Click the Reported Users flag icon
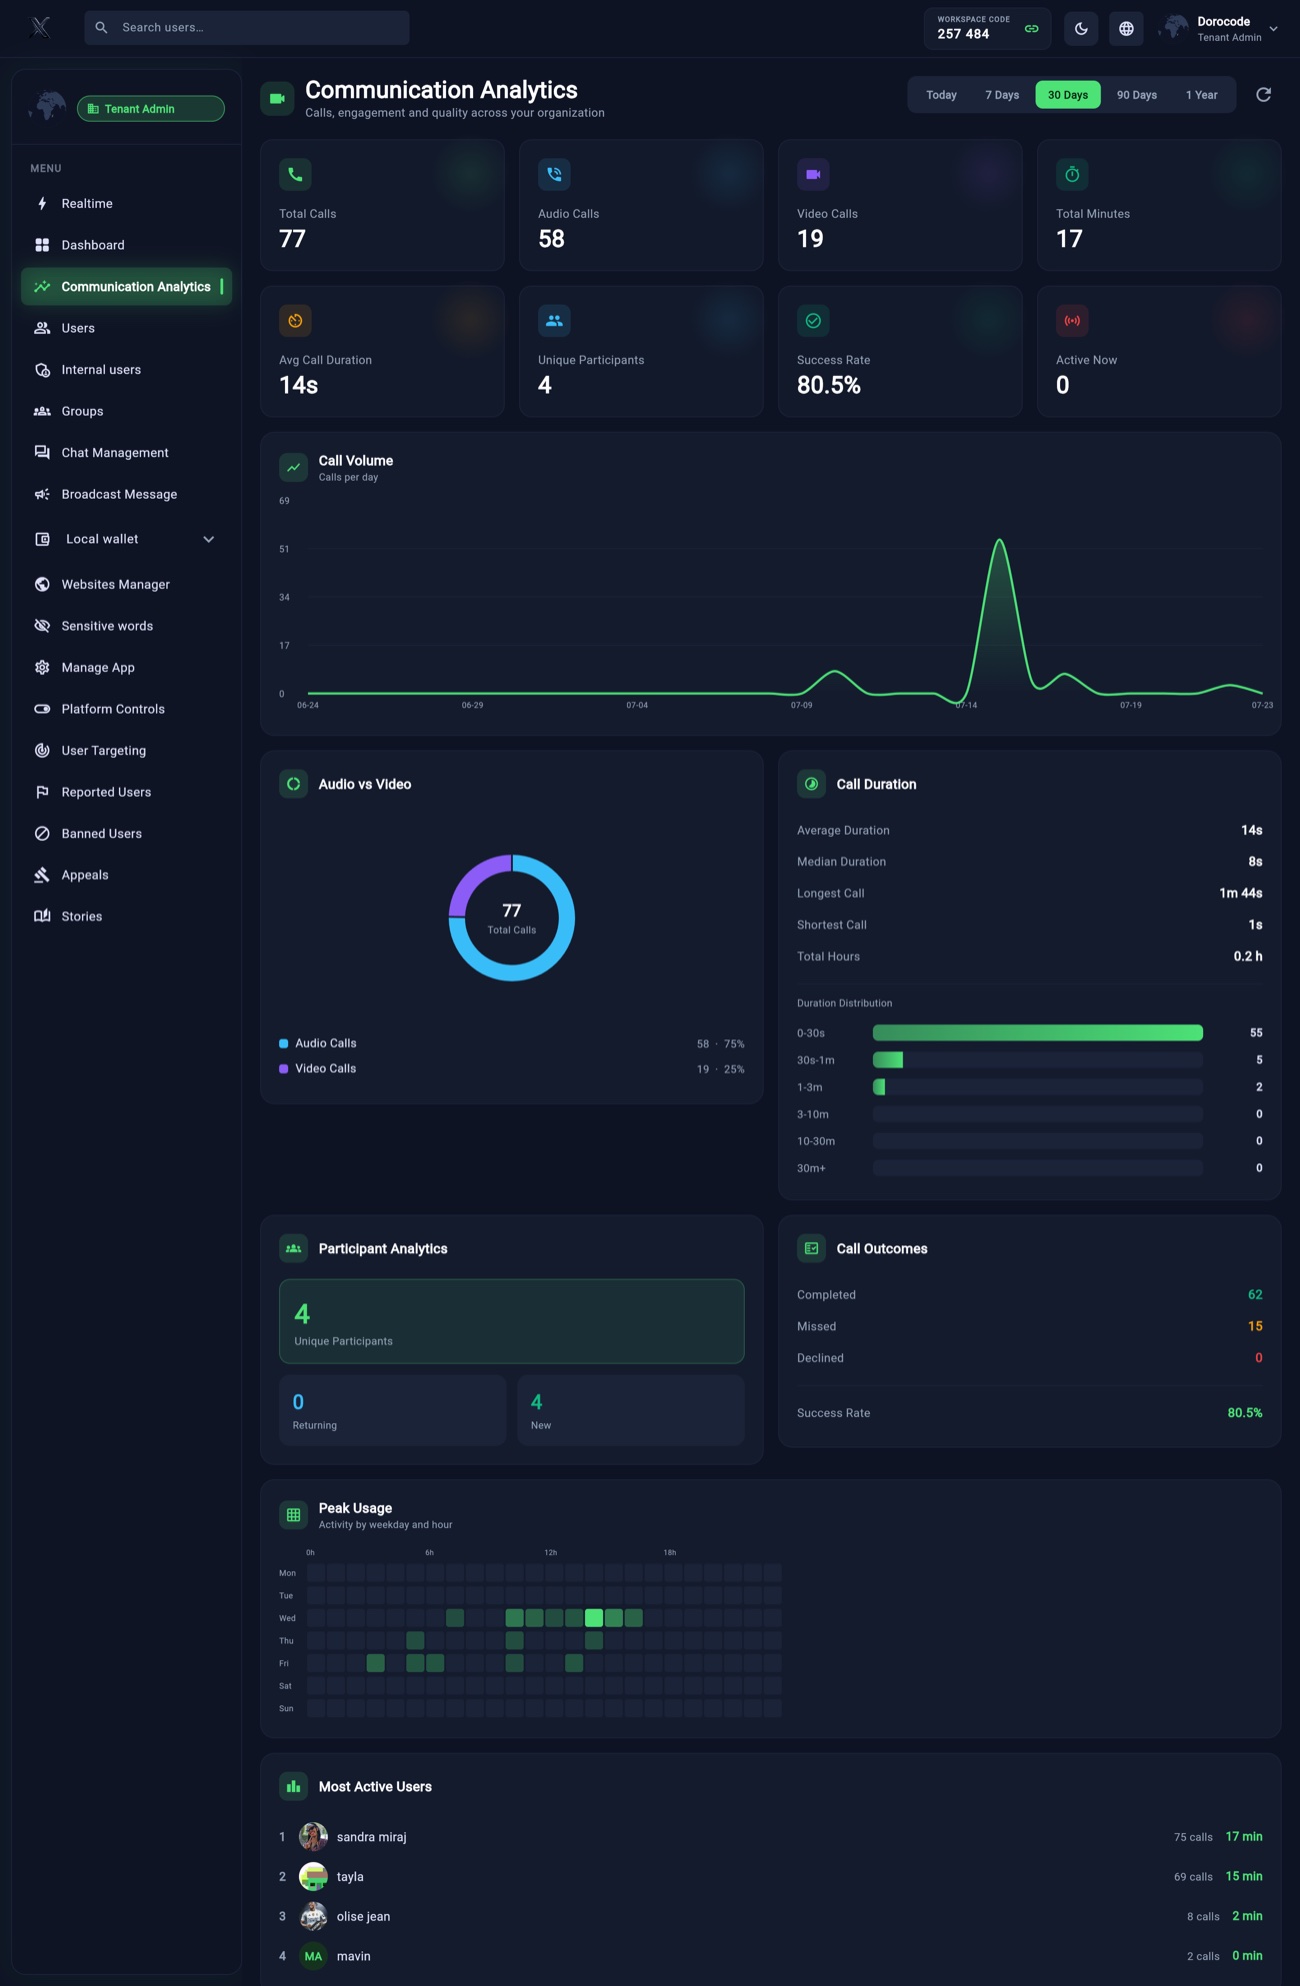The height and width of the screenshot is (1986, 1300). [x=42, y=792]
